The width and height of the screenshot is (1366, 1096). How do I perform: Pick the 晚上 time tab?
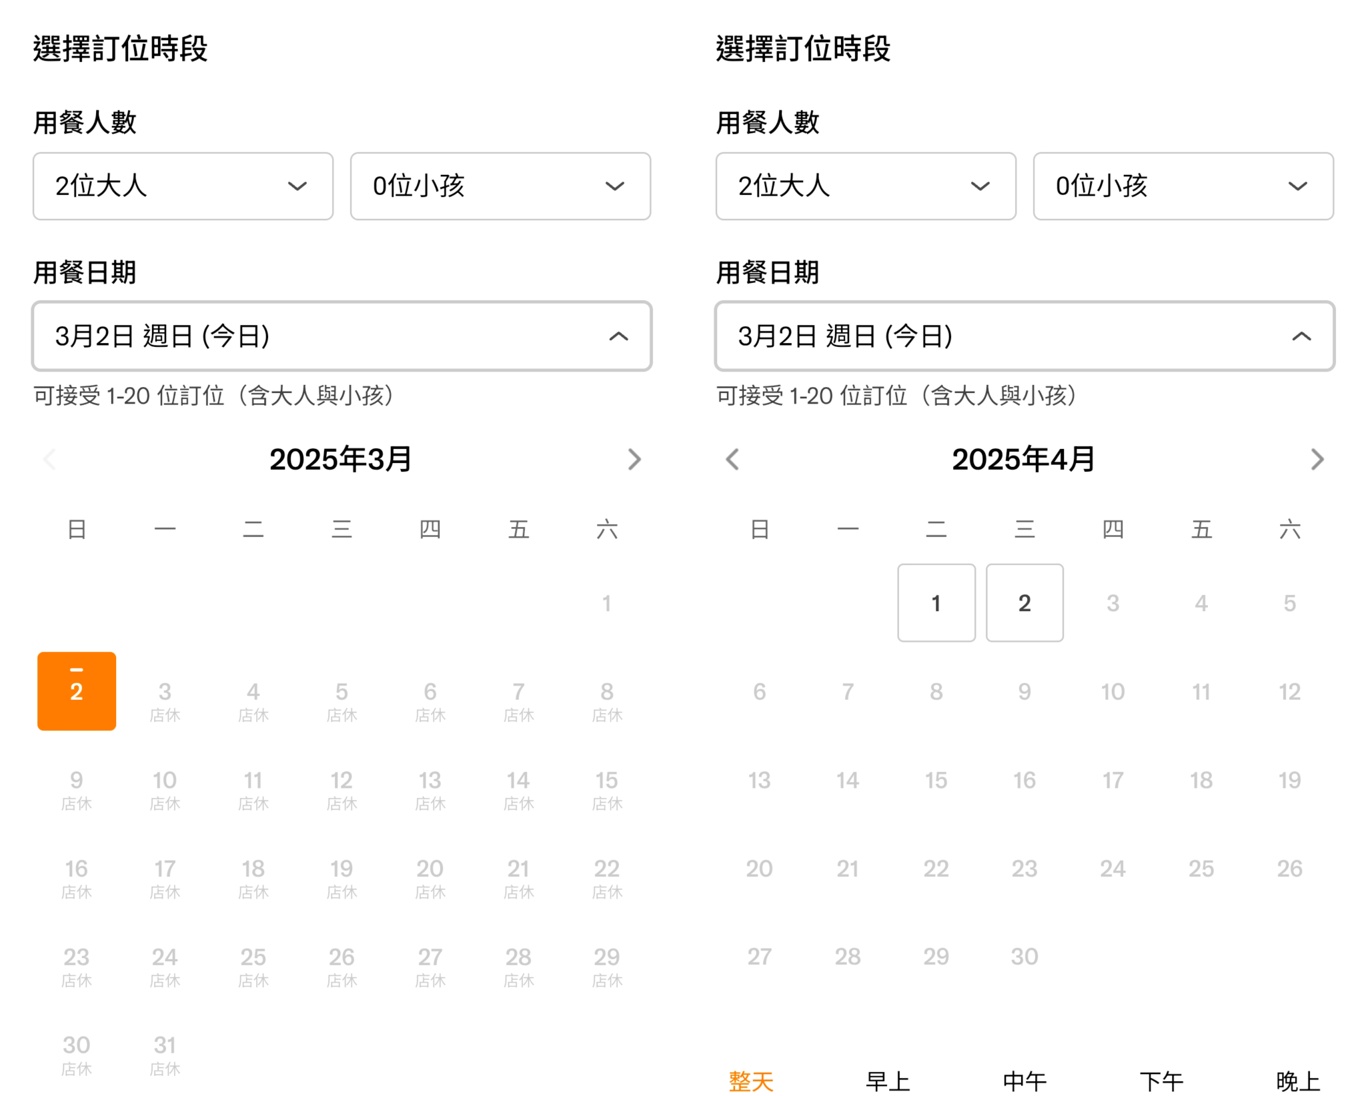tap(1298, 1081)
